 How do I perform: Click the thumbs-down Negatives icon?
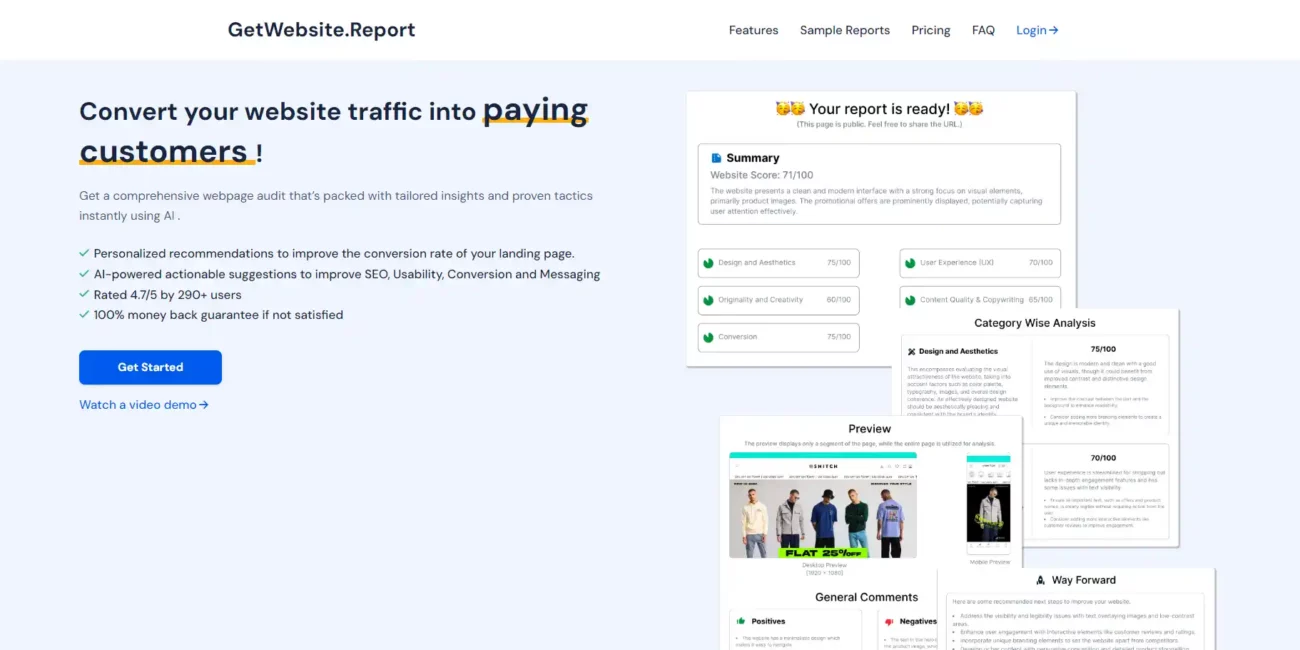point(889,621)
